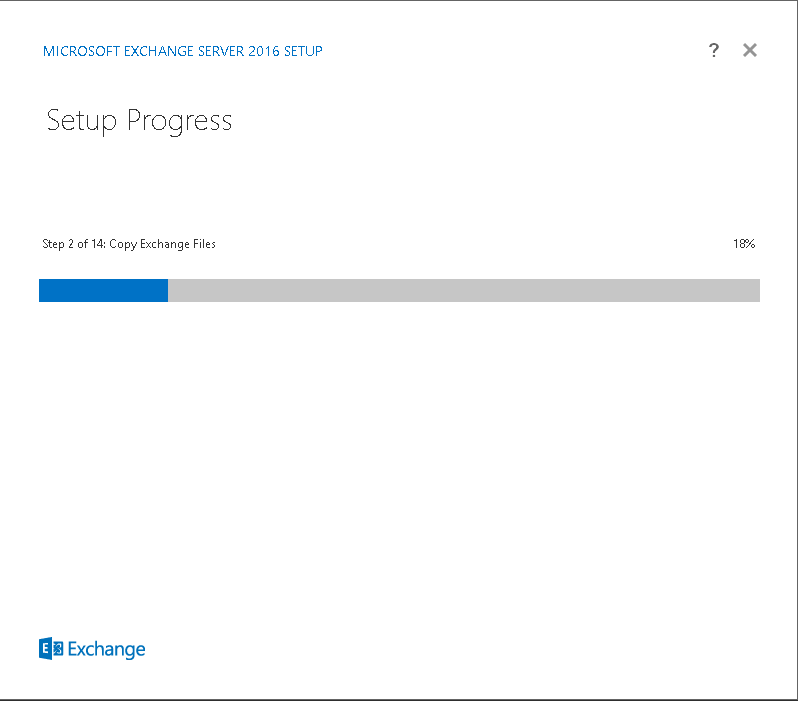The height and width of the screenshot is (701, 798).
Task: Select the Setup Progress heading
Action: (x=139, y=121)
